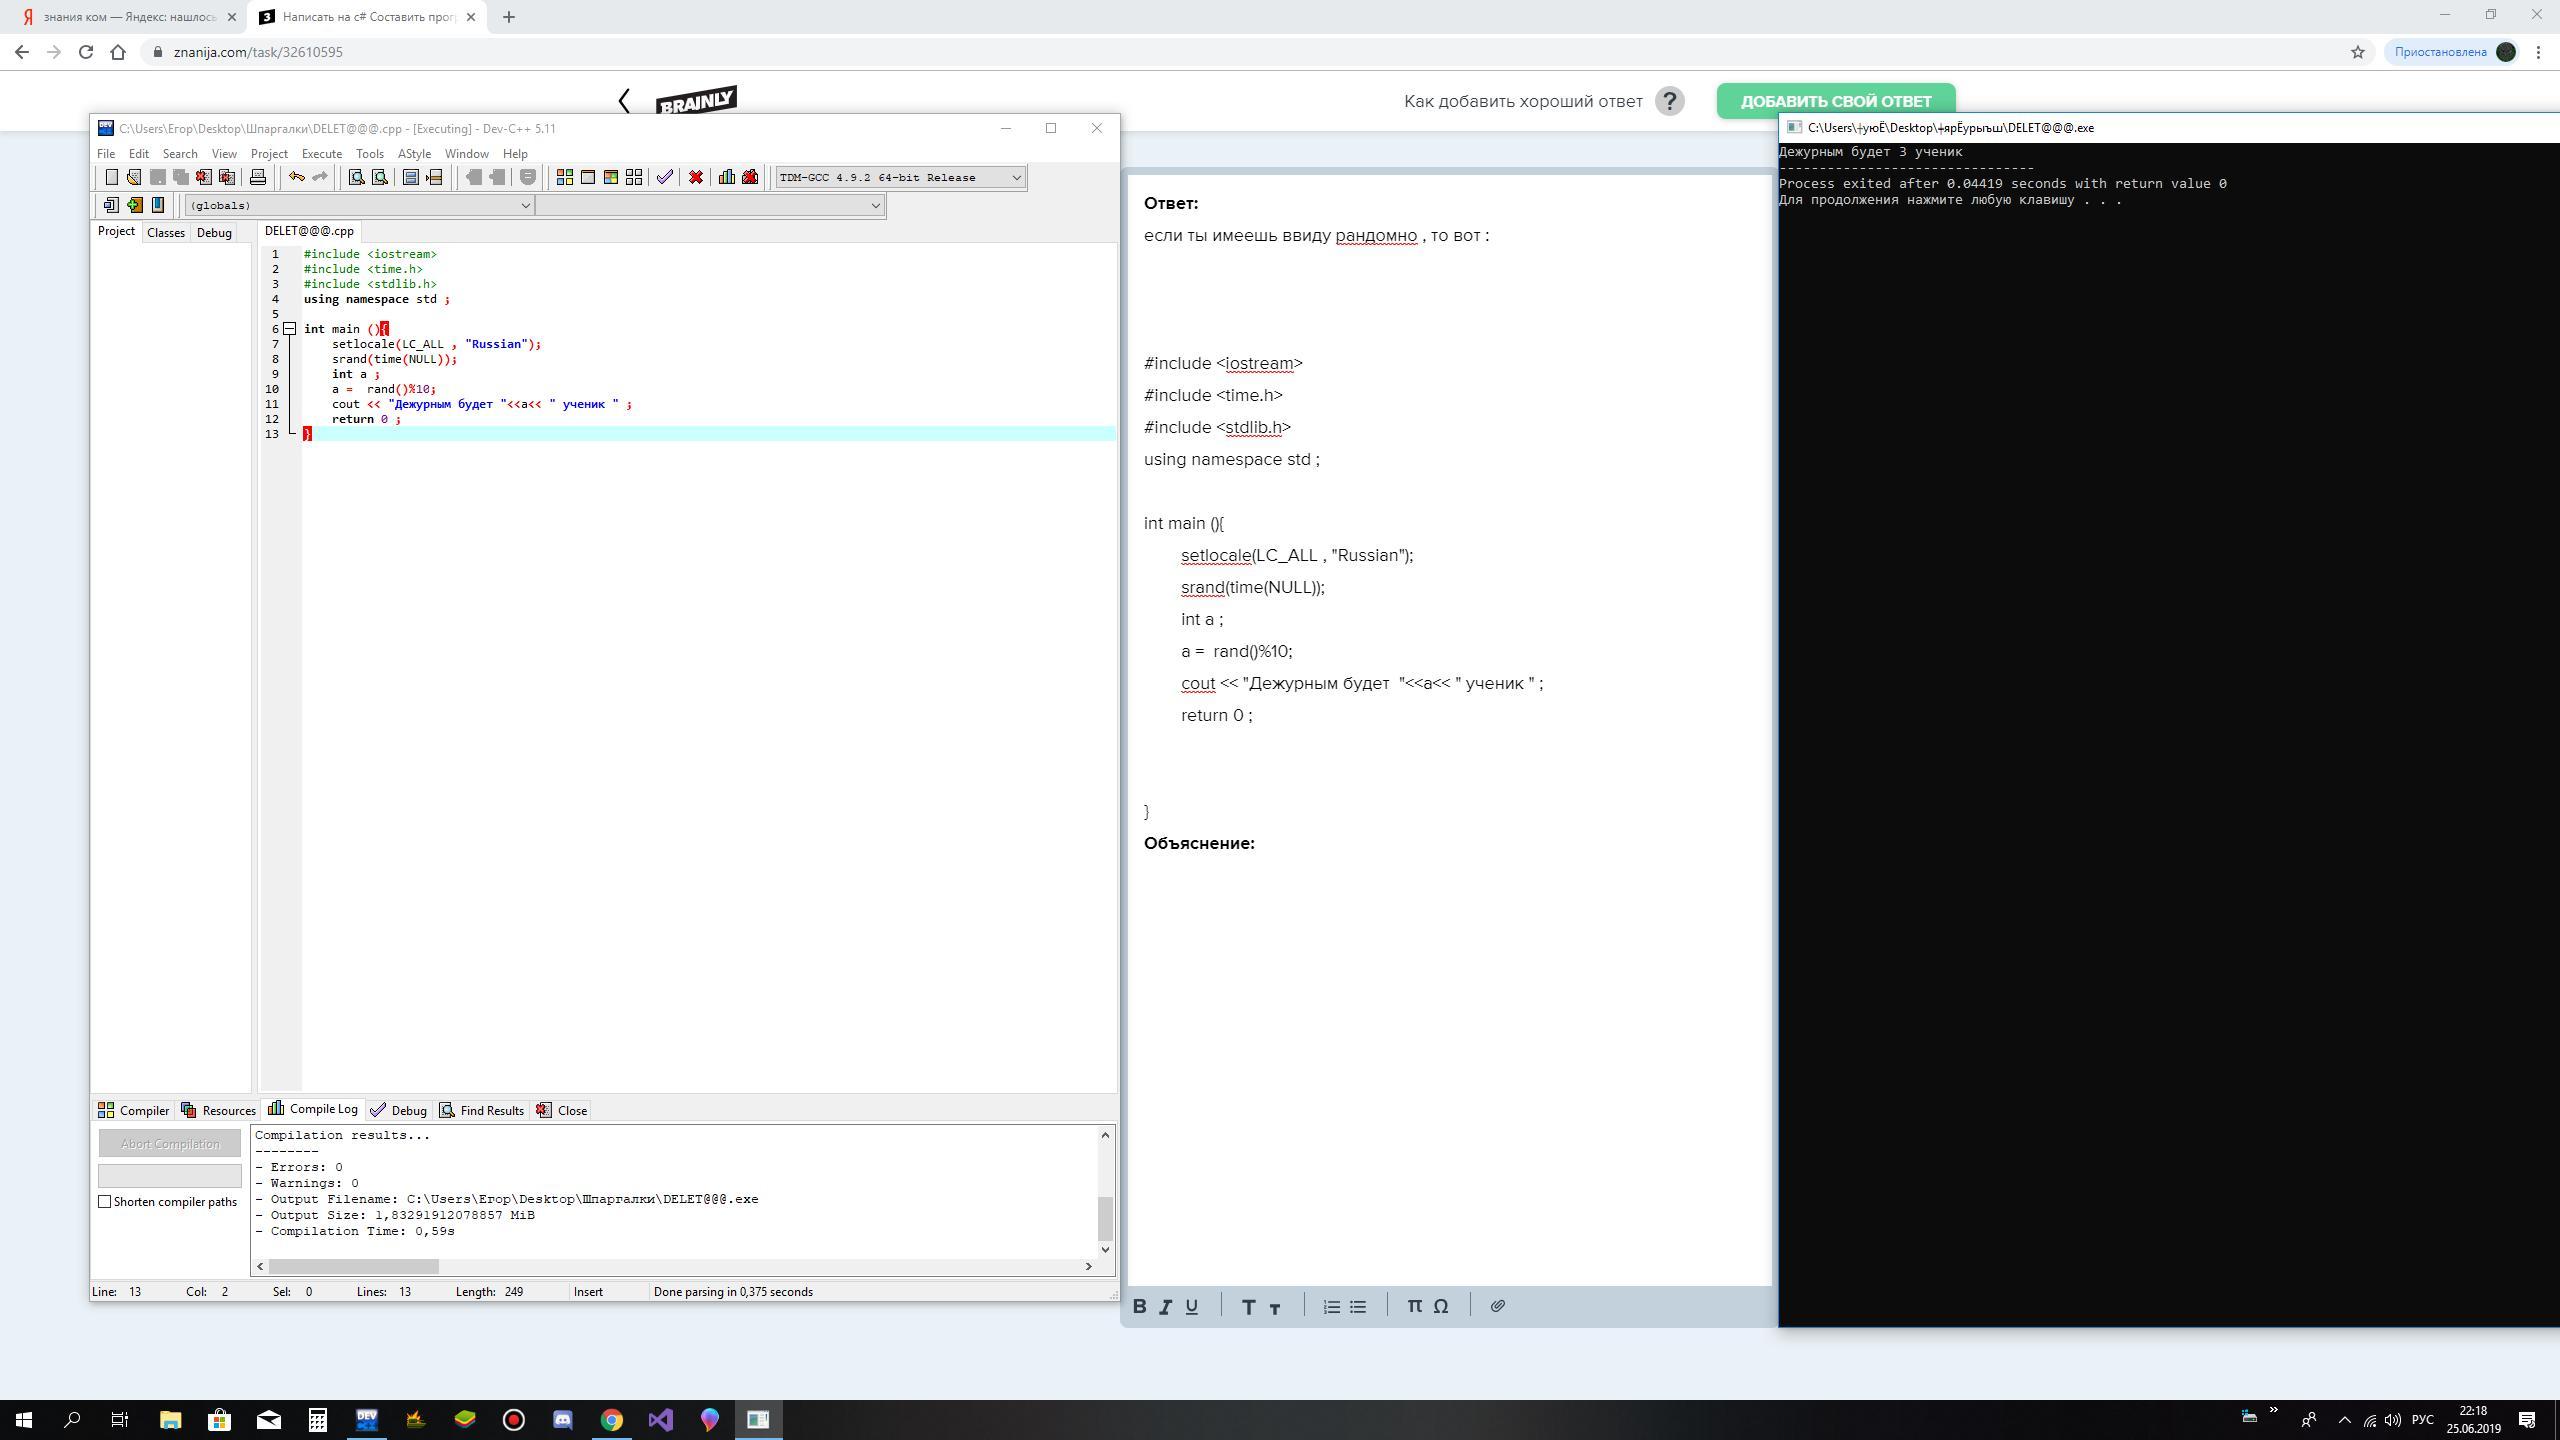Expand the (globals) scope dropdown
The width and height of the screenshot is (2560, 1440).
(525, 205)
